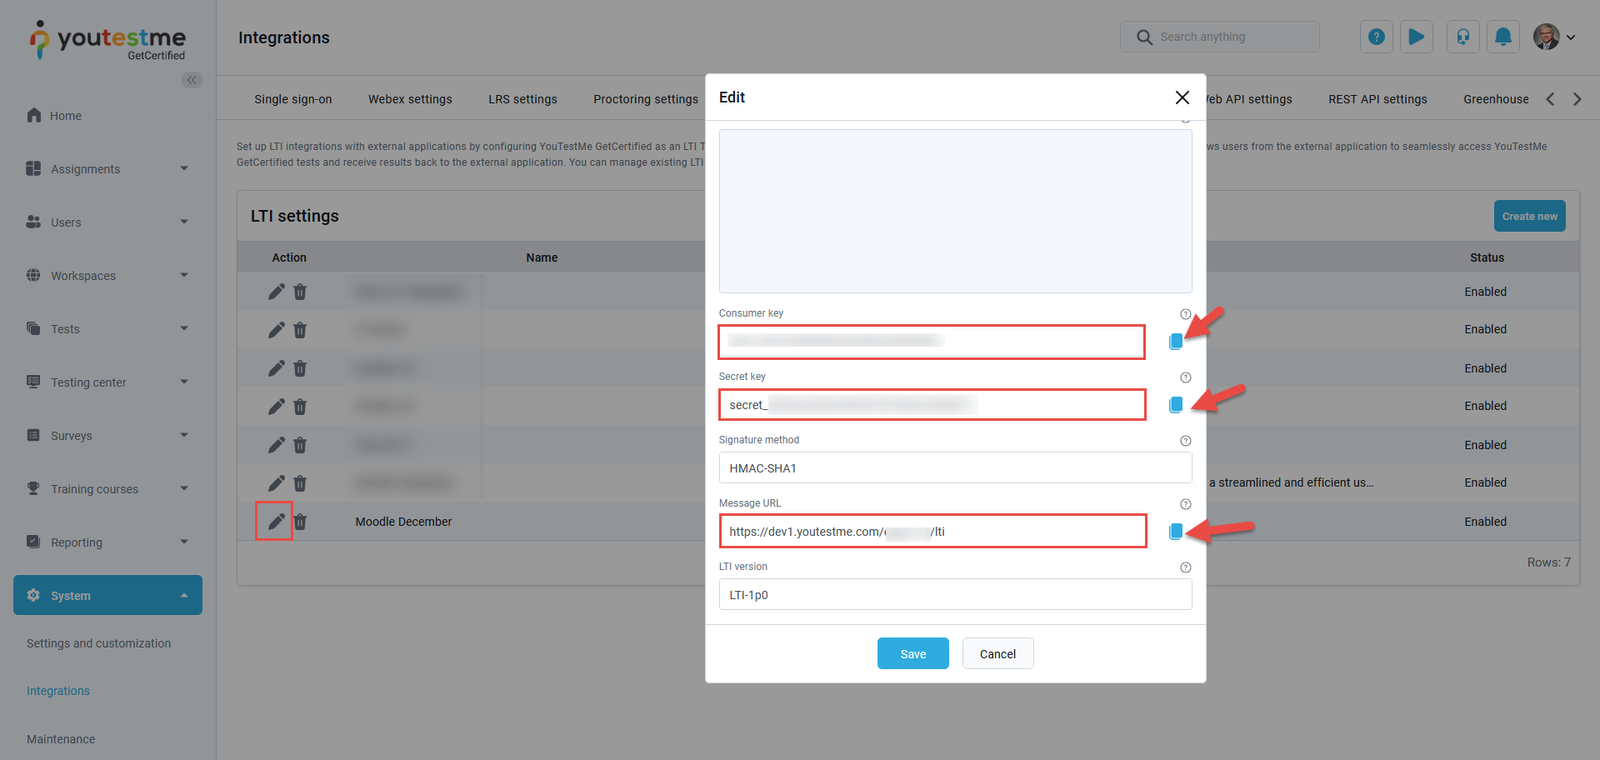Delete the Moodle December integration
The height and width of the screenshot is (760, 1600).
(300, 522)
